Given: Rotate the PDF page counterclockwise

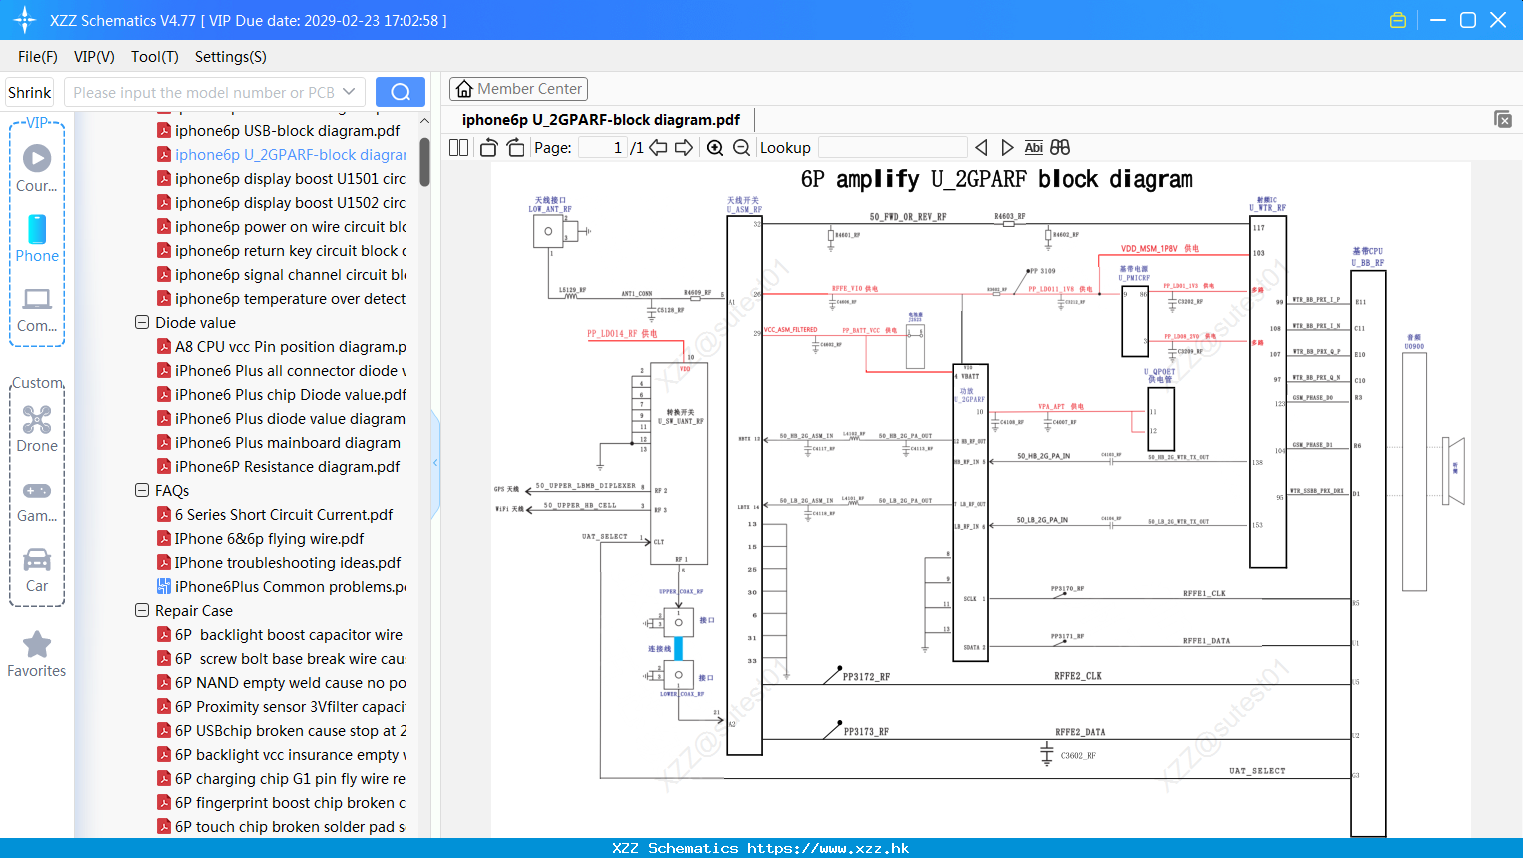Looking at the screenshot, I should point(489,147).
